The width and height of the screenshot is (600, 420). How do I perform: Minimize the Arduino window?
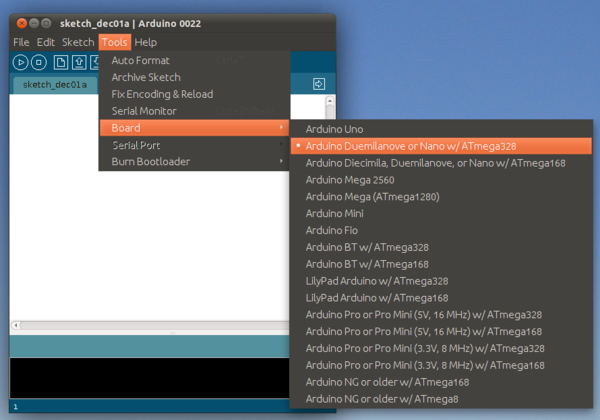point(34,23)
